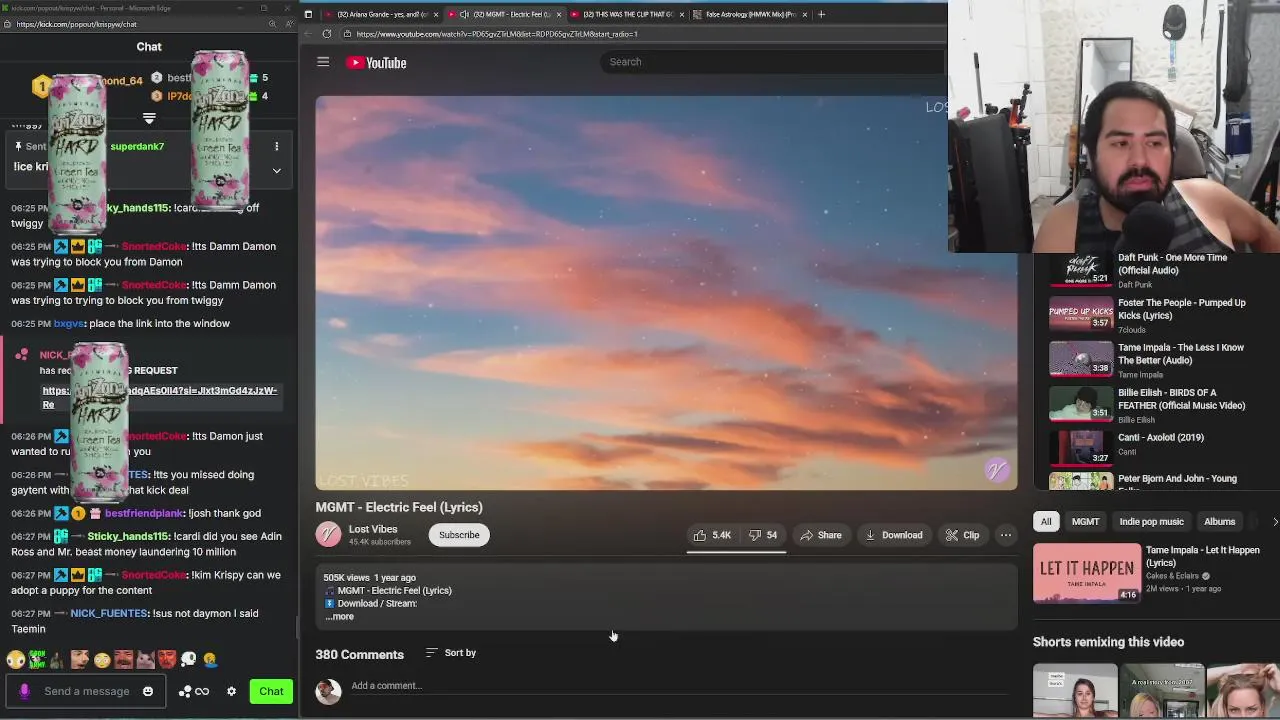
Task: Play Billie Eilish BIRDS OF A FEATHER
Action: tap(1080, 404)
